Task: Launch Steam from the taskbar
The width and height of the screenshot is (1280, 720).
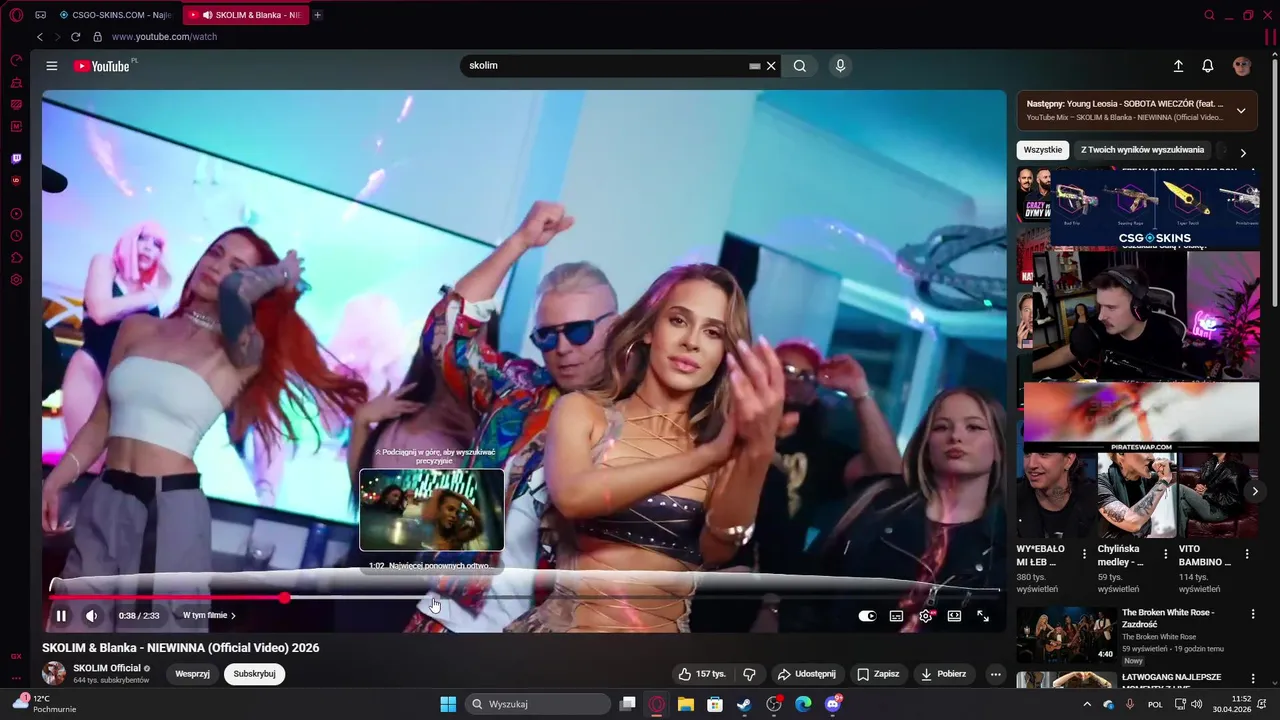Action: click(x=744, y=704)
